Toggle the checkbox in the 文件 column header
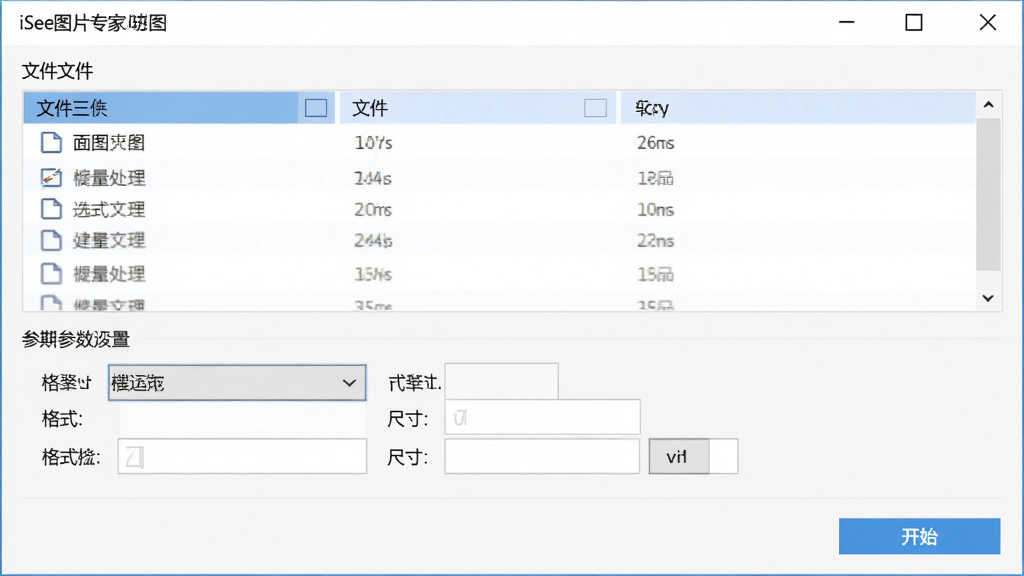The width and height of the screenshot is (1024, 576). pos(595,108)
